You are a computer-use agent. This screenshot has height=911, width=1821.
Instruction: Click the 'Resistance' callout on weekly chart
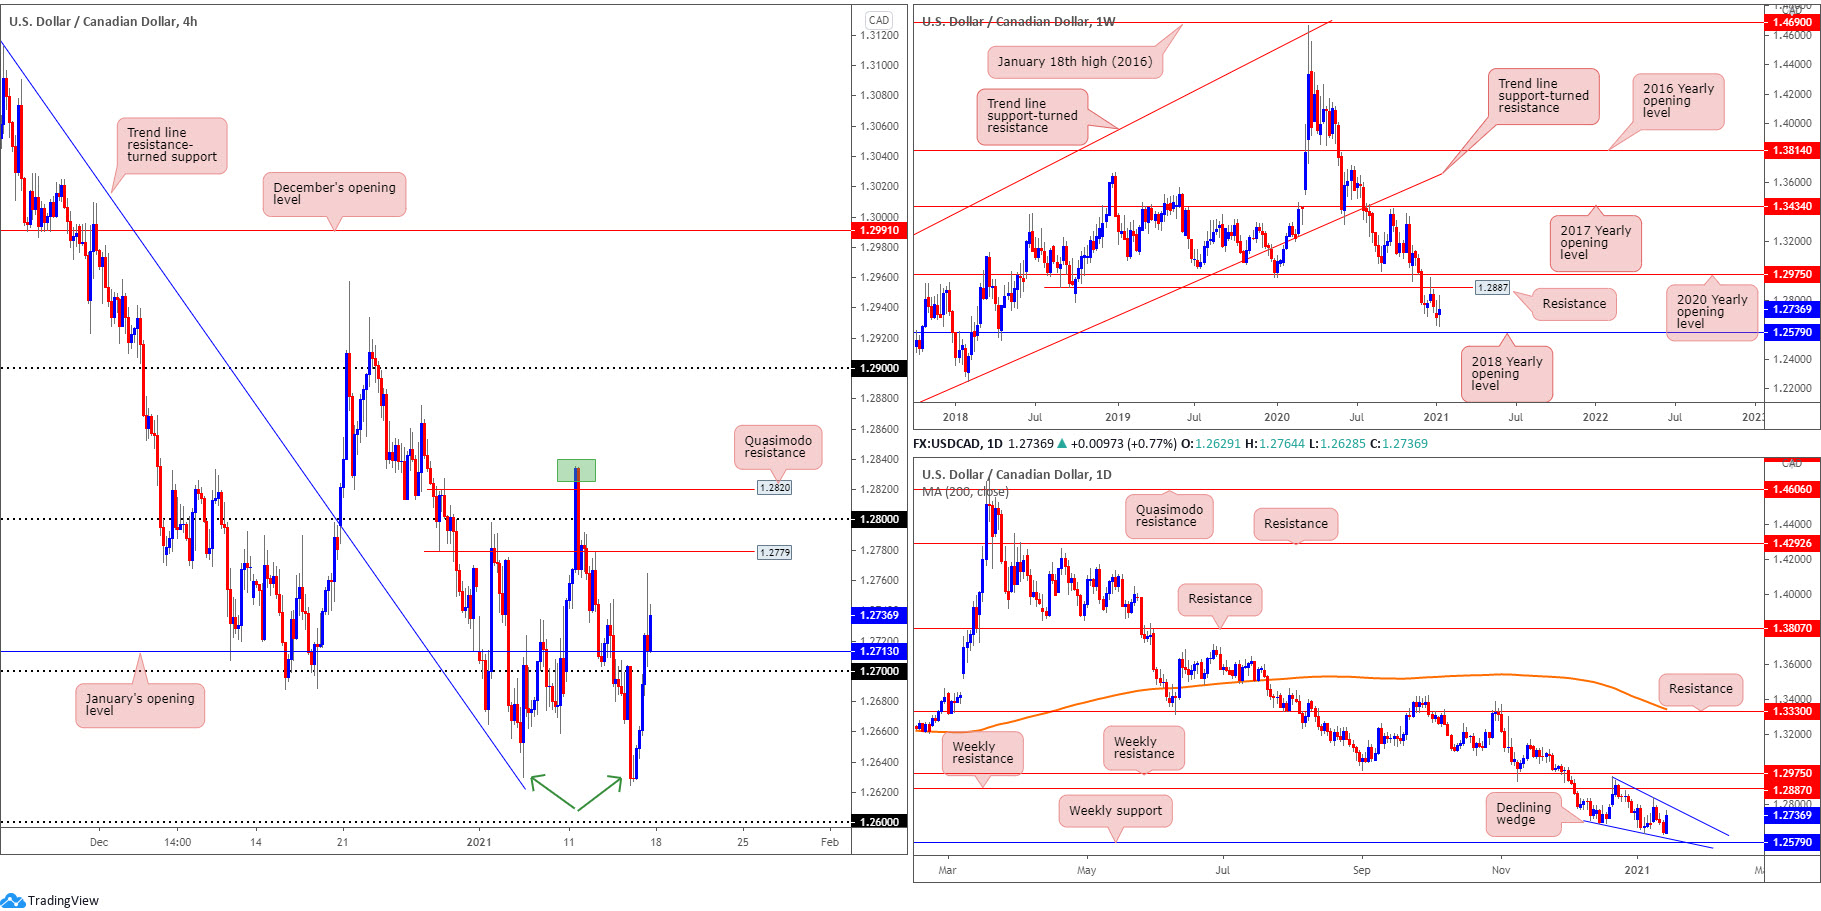(1574, 304)
